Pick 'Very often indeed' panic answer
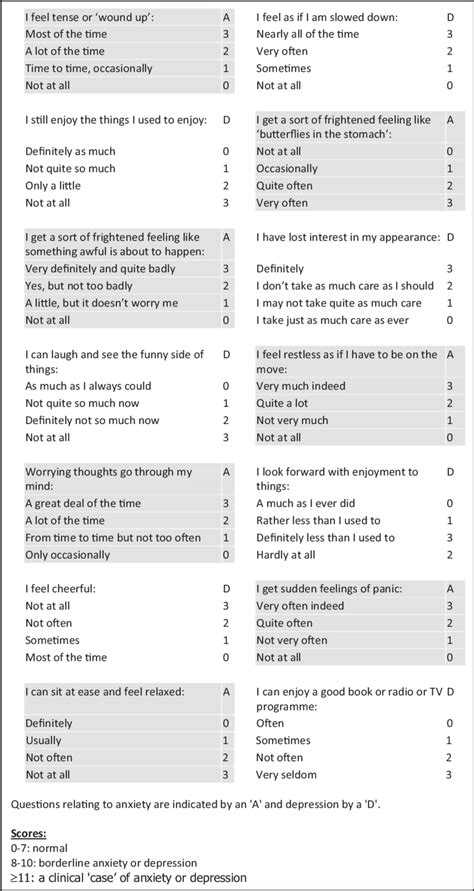 [300, 606]
